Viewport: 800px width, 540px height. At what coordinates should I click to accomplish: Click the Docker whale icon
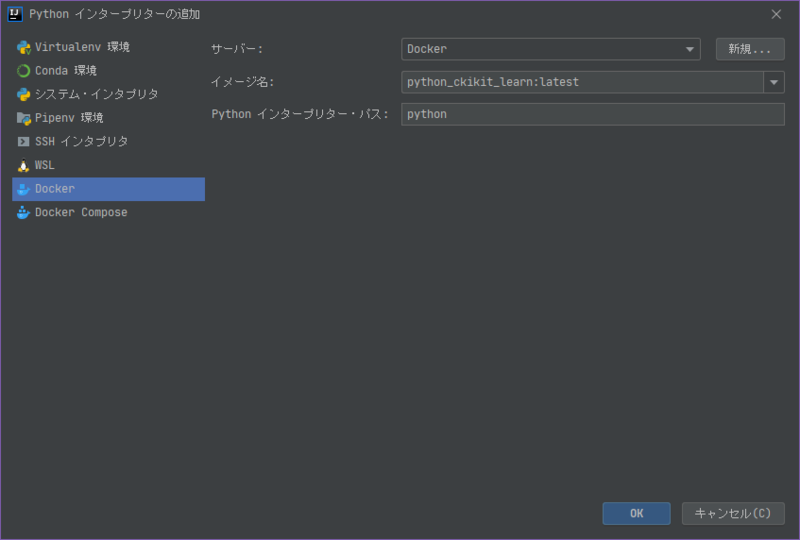click(23, 189)
